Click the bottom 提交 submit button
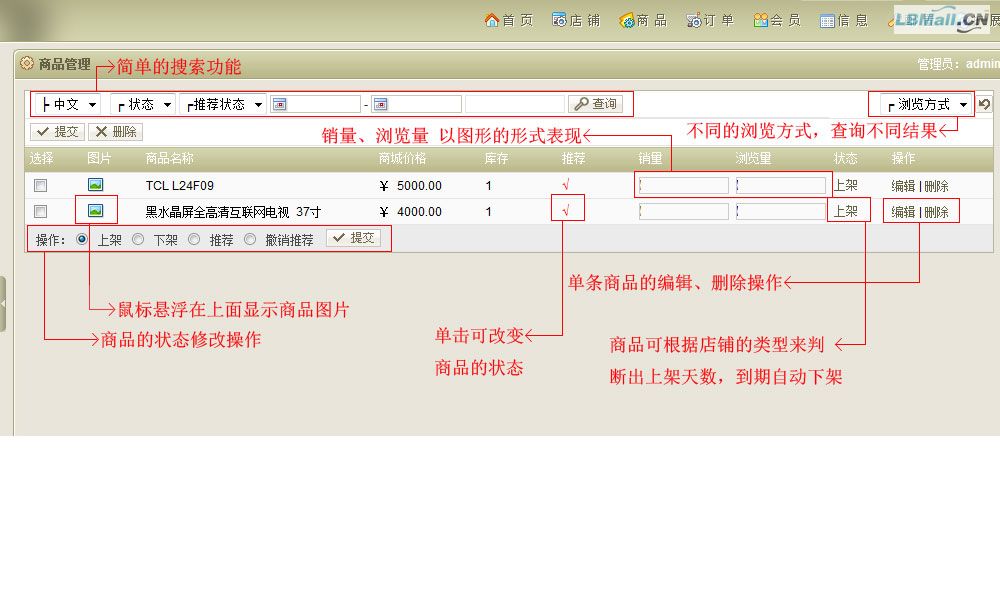 (x=353, y=238)
